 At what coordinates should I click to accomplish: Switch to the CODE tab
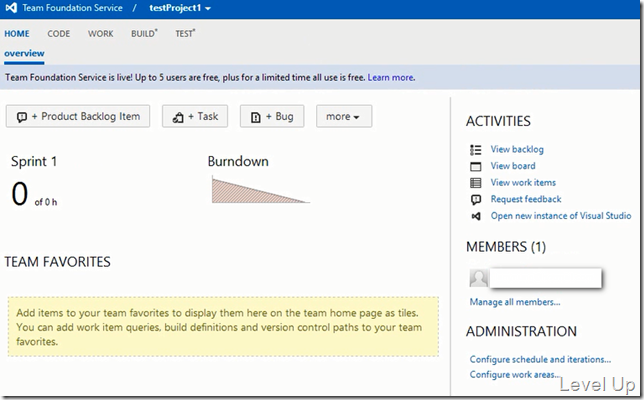pyautogui.click(x=59, y=34)
